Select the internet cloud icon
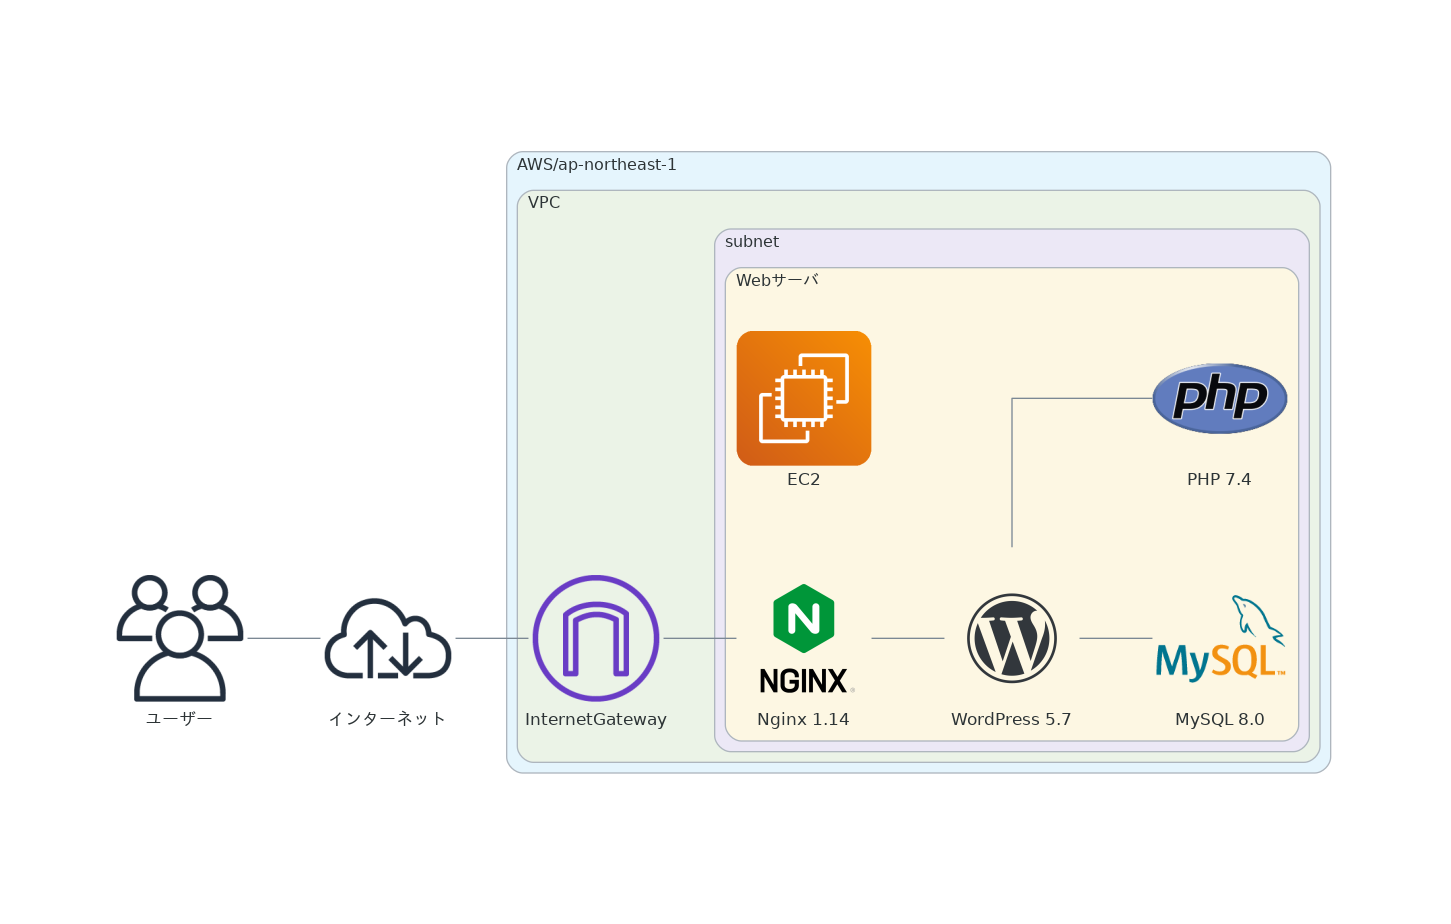This screenshot has width=1451, height=924. coord(388,638)
